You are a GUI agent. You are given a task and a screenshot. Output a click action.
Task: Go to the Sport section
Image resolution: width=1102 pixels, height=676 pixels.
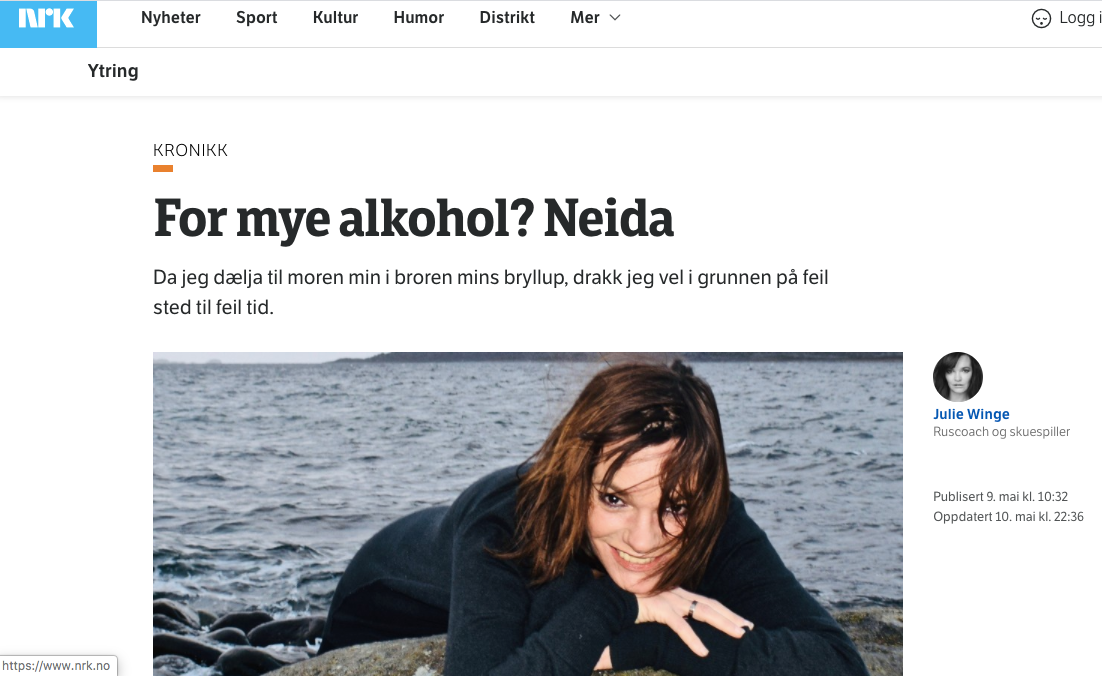tap(257, 18)
